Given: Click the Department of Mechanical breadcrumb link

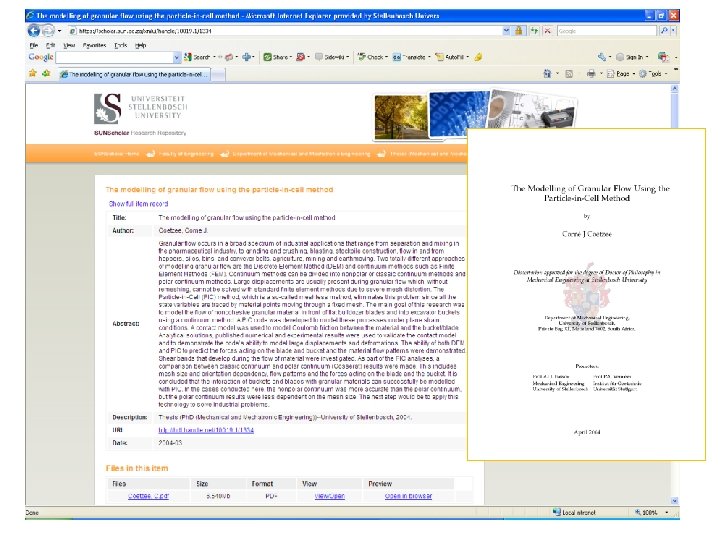Looking at the screenshot, I should (301, 154).
